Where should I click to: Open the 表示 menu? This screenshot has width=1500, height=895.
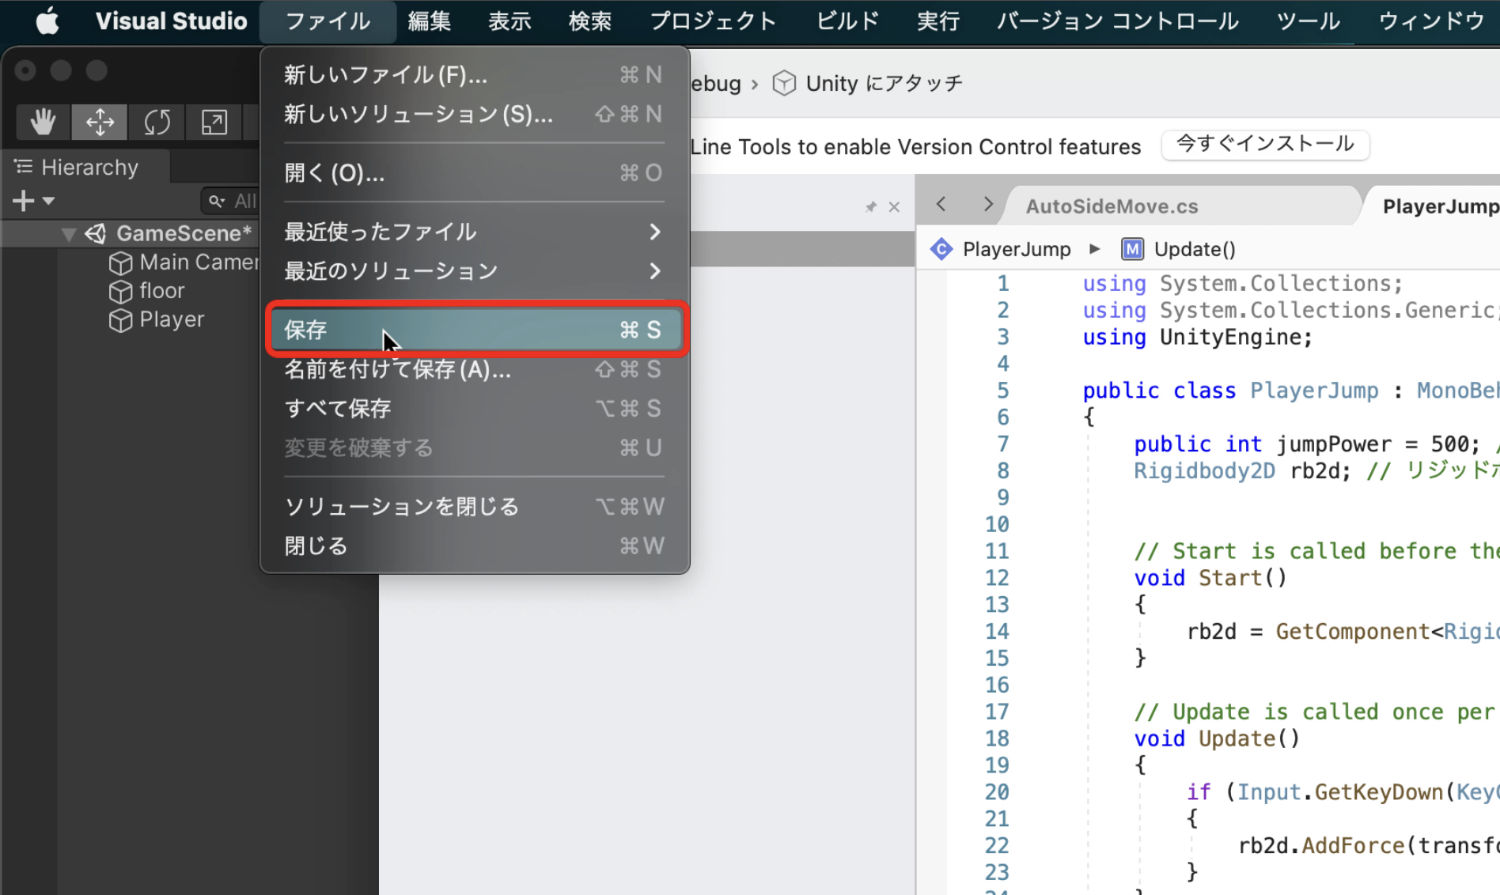[x=510, y=21]
